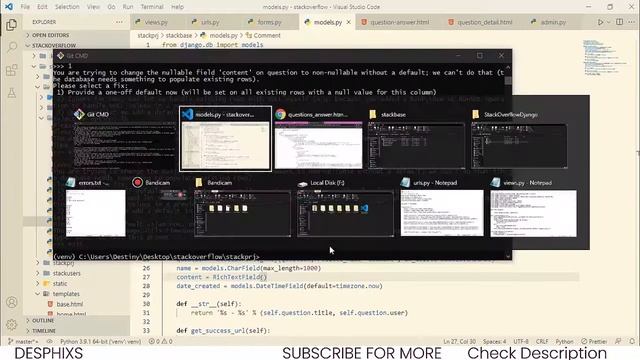Switch to views.py editor tab
The height and width of the screenshot is (360, 640).
coord(156,22)
